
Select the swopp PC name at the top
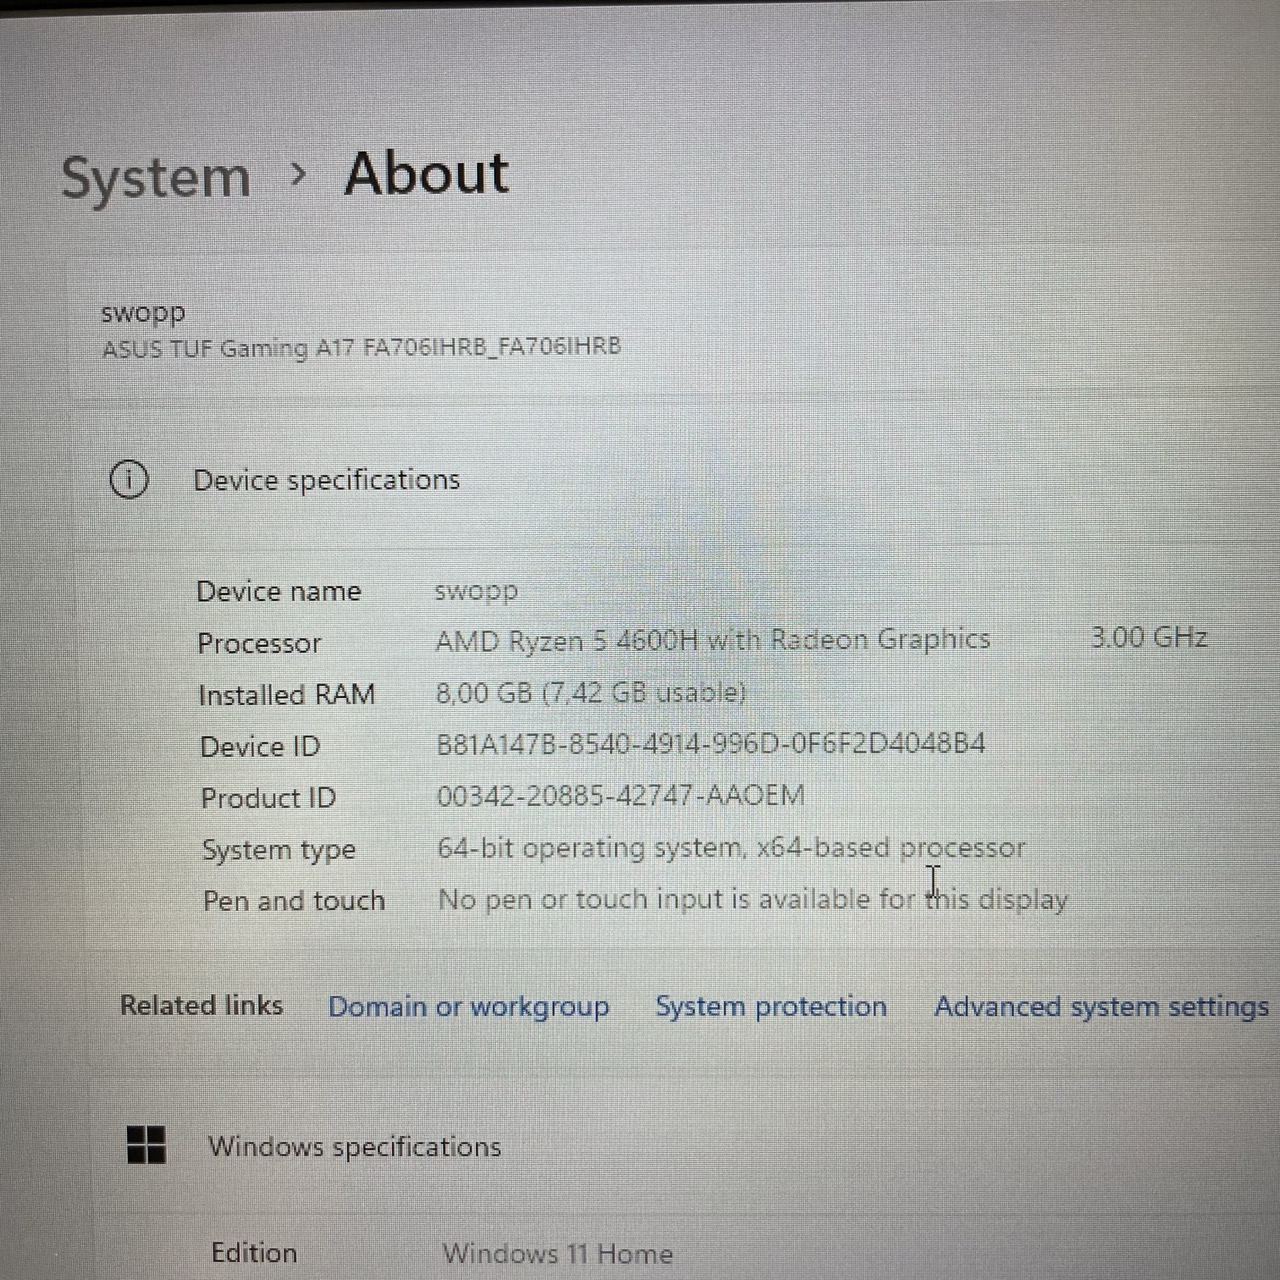click(143, 314)
